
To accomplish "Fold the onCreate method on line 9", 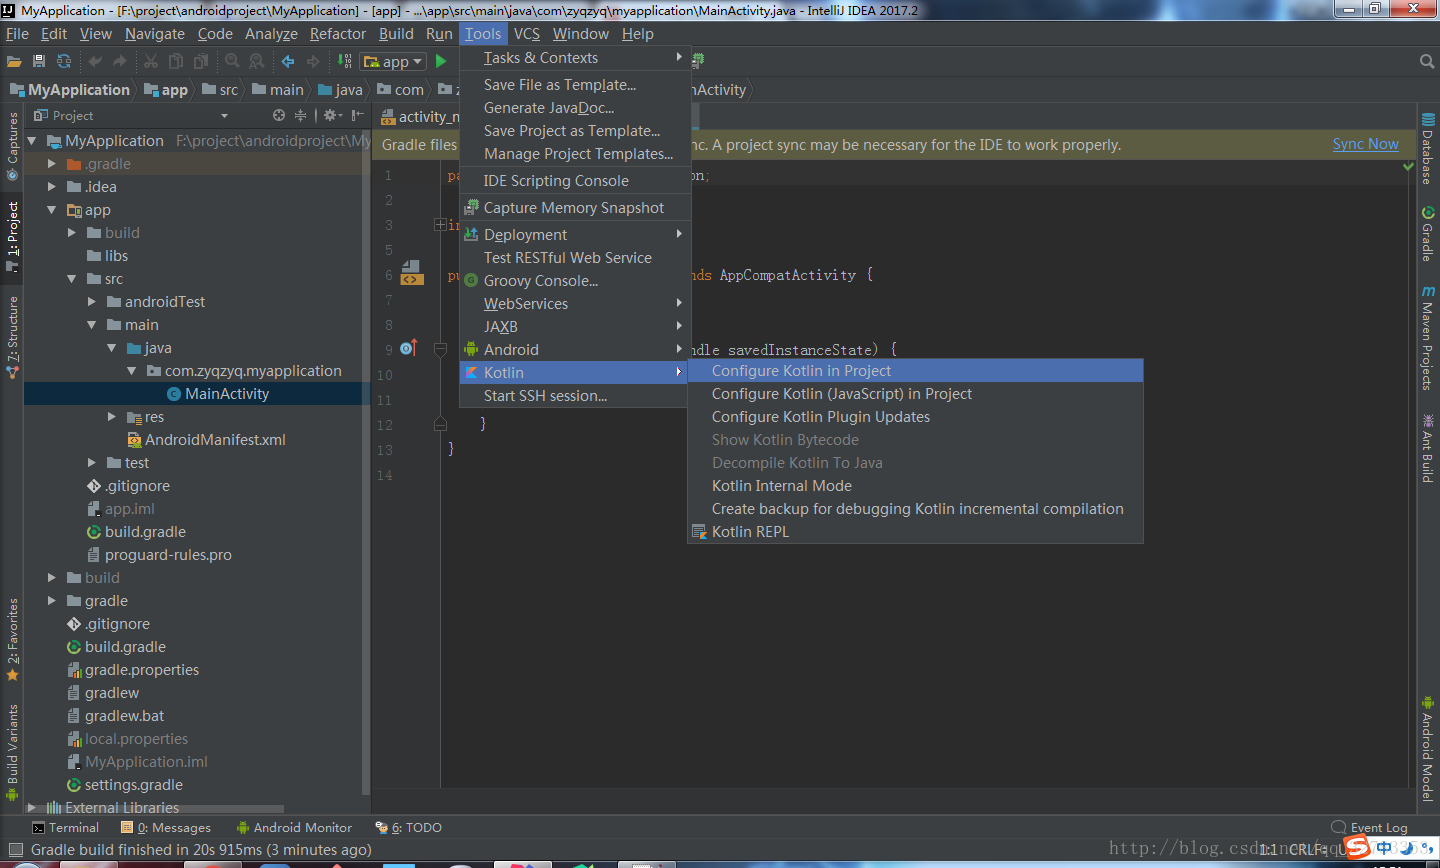I will click(x=440, y=350).
